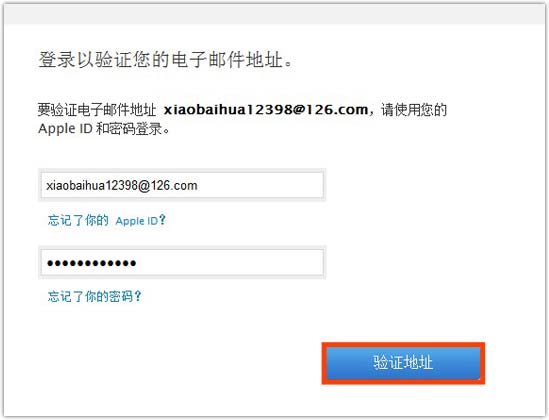This screenshot has width=549, height=420.
Task: Click the gray header bar at top
Action: (x=274, y=14)
